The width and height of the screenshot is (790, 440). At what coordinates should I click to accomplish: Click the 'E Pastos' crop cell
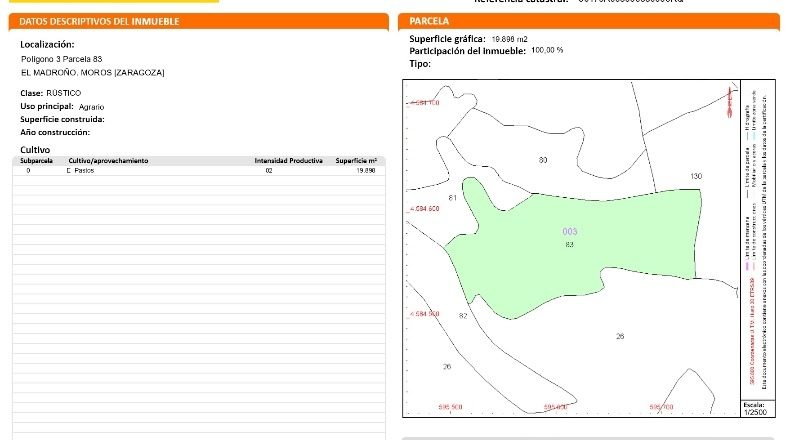81,170
